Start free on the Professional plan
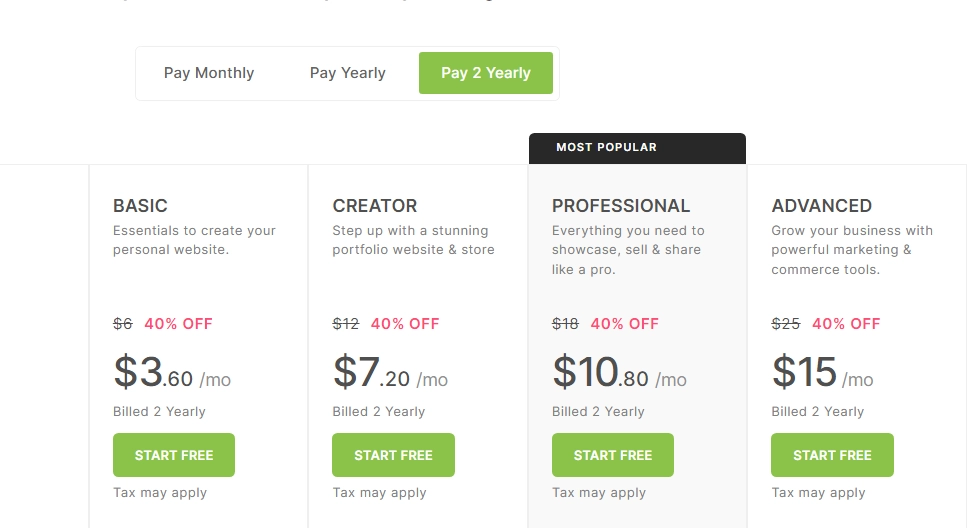979x528 pixels. click(612, 455)
